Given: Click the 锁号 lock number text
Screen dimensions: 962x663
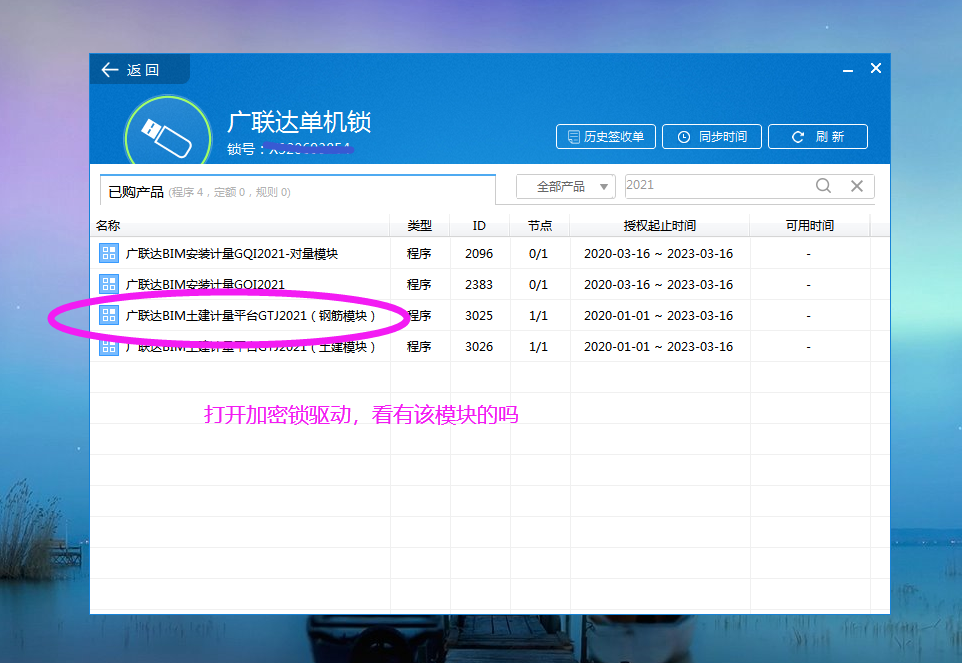Looking at the screenshot, I should click(291, 148).
